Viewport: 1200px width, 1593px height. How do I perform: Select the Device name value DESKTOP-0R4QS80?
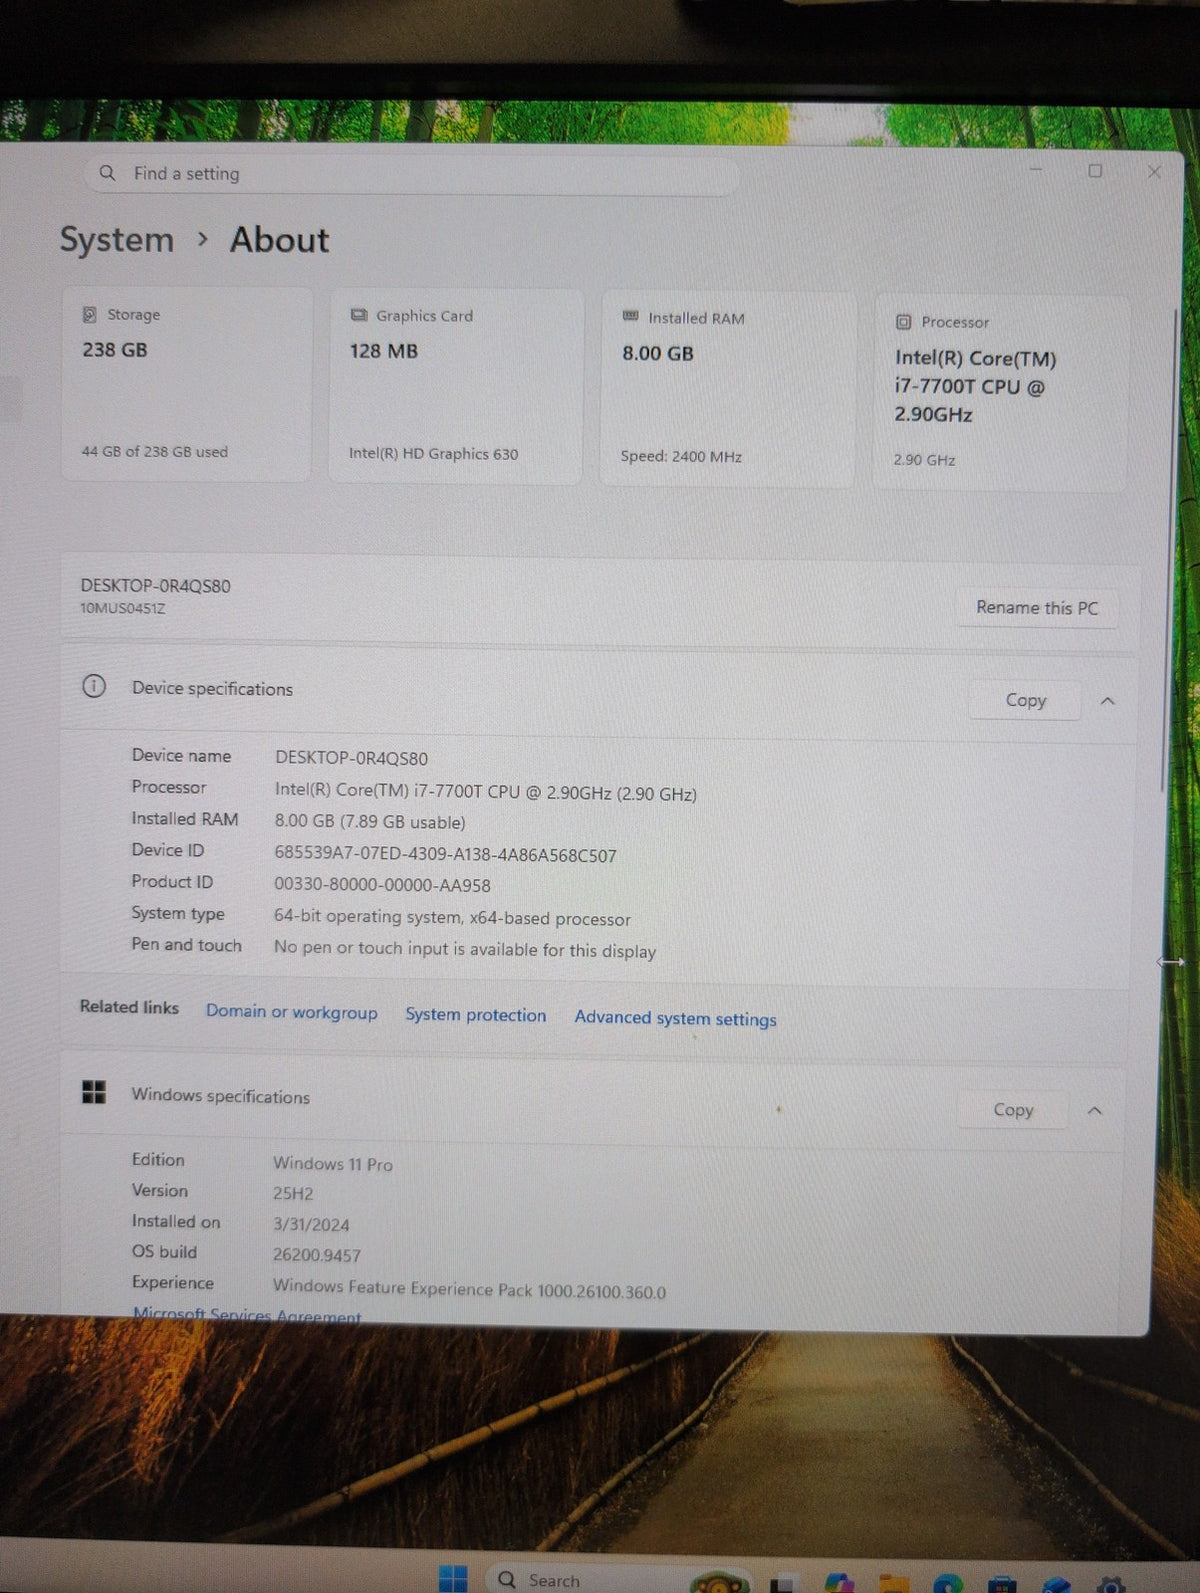[x=351, y=758]
